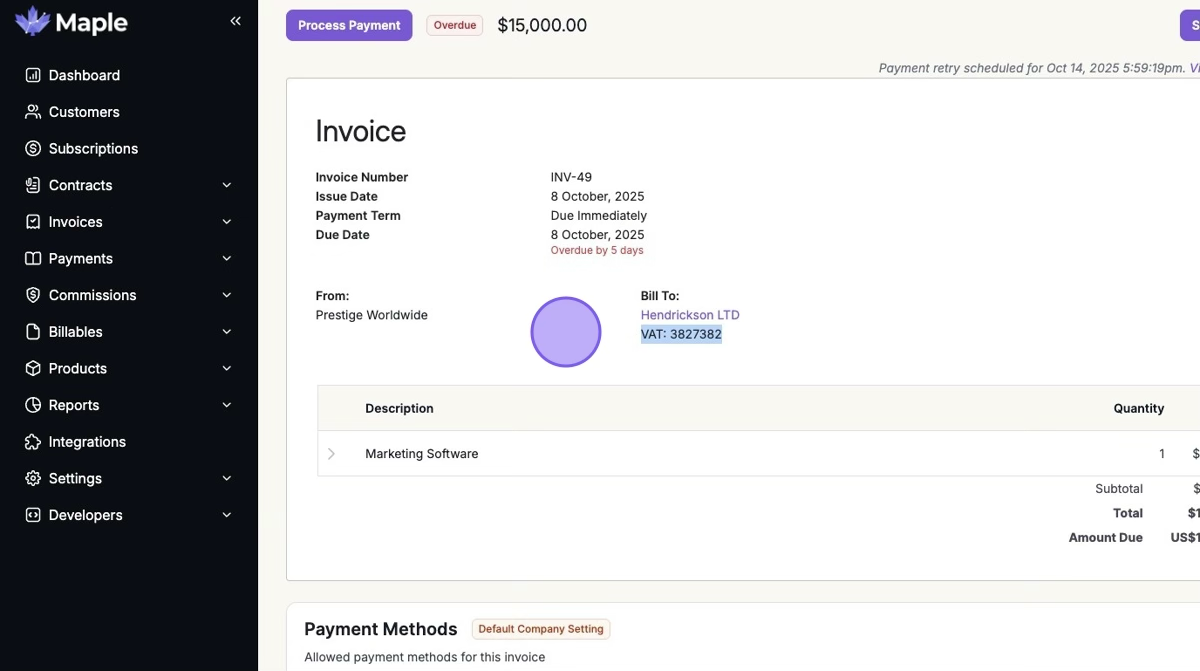Image resolution: width=1200 pixels, height=671 pixels.
Task: Click the Default Company Setting badge
Action: 541,629
